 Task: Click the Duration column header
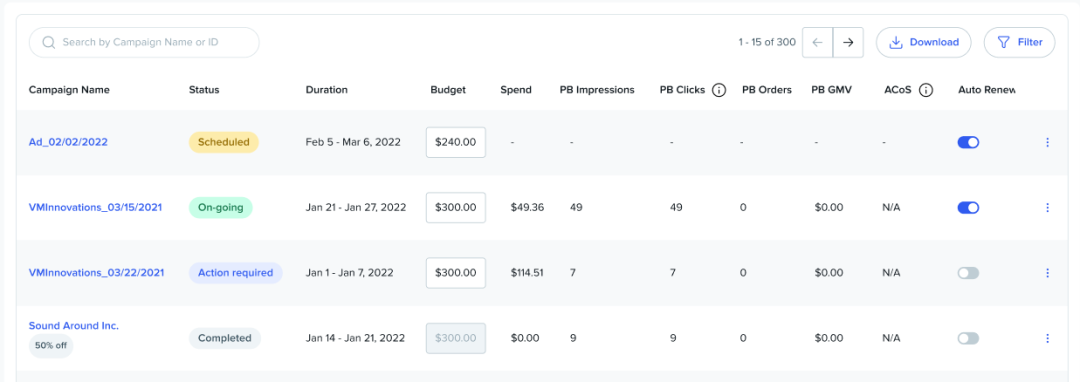coord(326,90)
